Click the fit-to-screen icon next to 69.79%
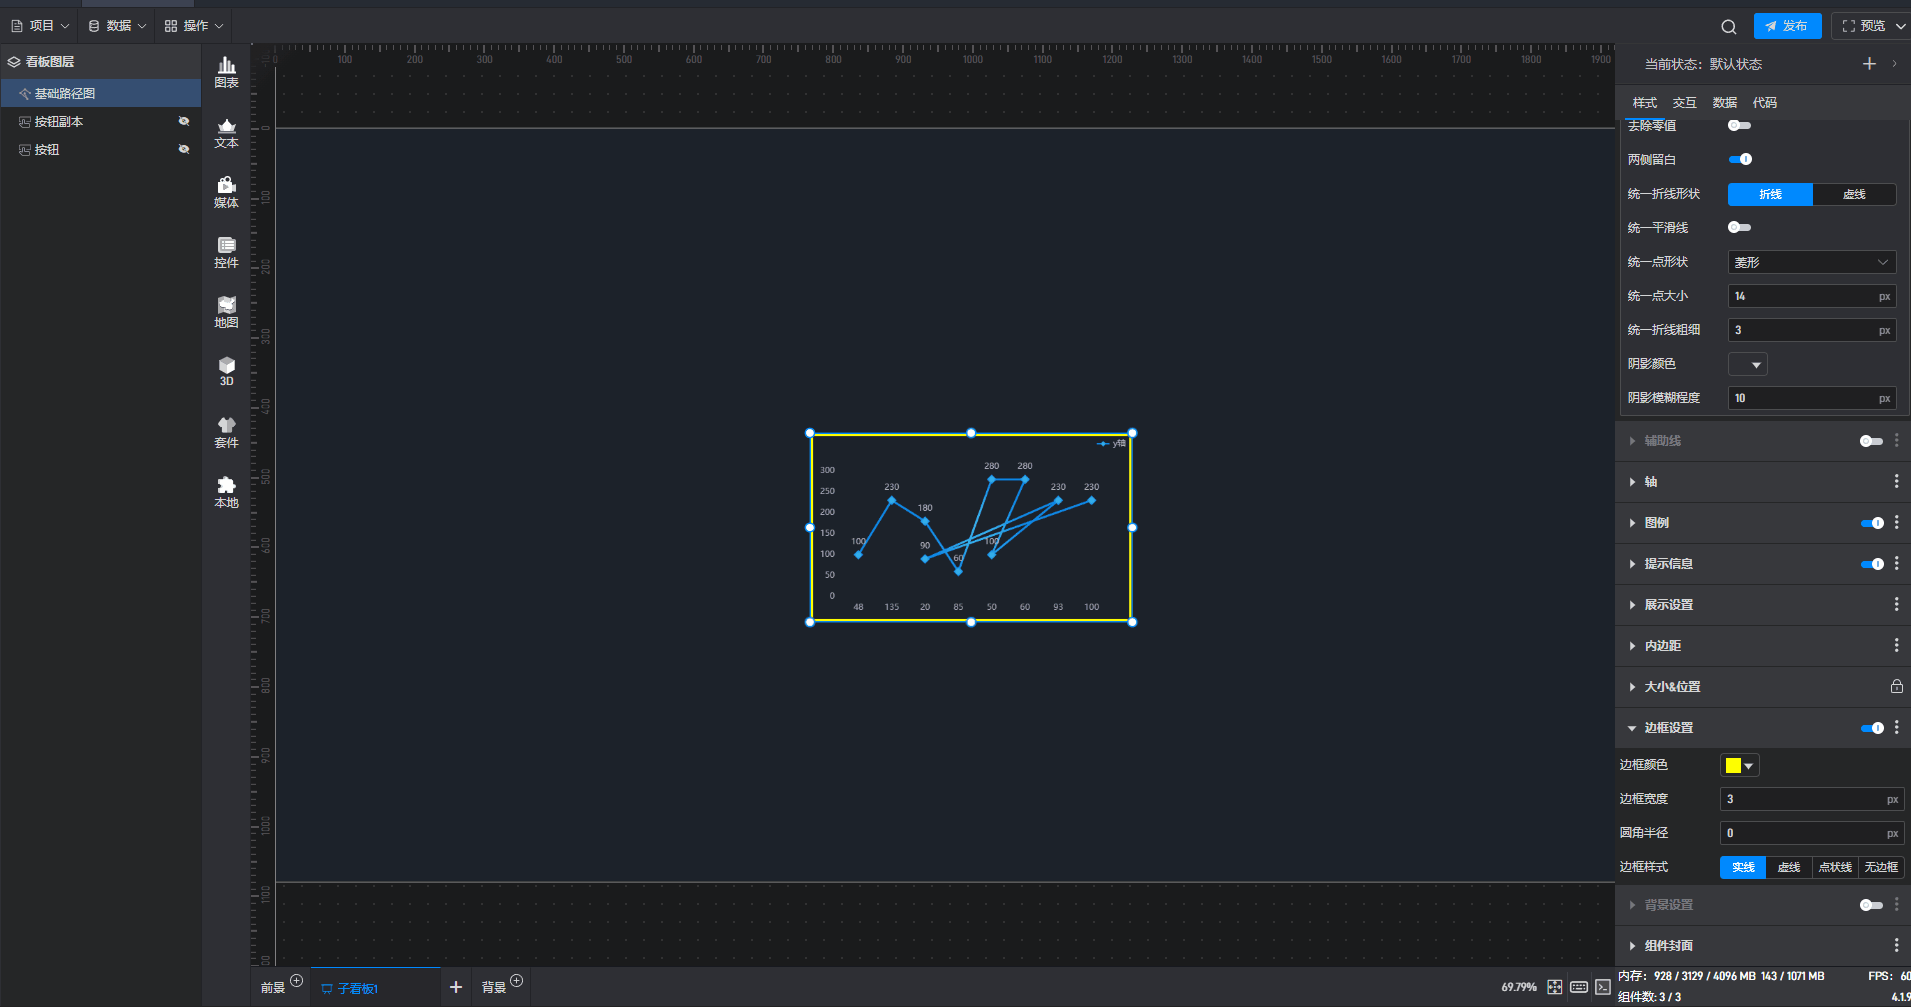Screen dimensions: 1911x1007 (x=1555, y=987)
